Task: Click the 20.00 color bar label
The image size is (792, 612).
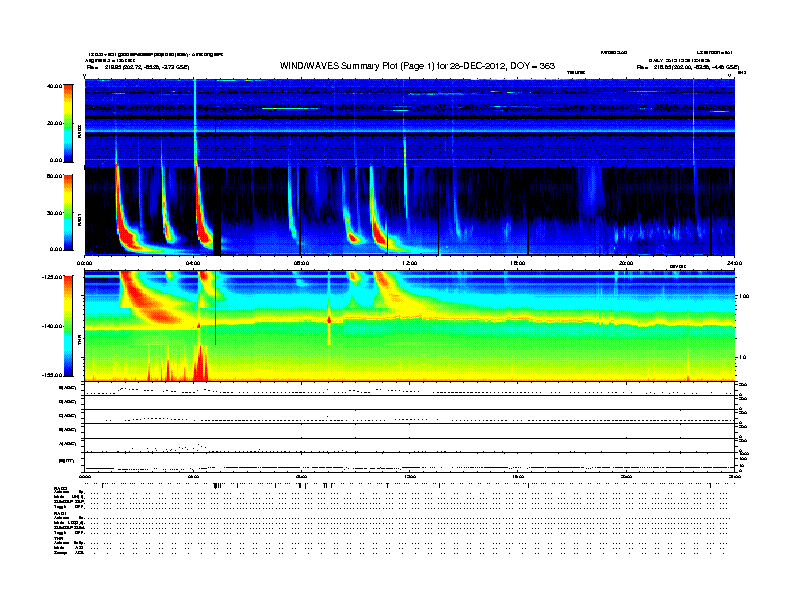Action: click(x=55, y=123)
